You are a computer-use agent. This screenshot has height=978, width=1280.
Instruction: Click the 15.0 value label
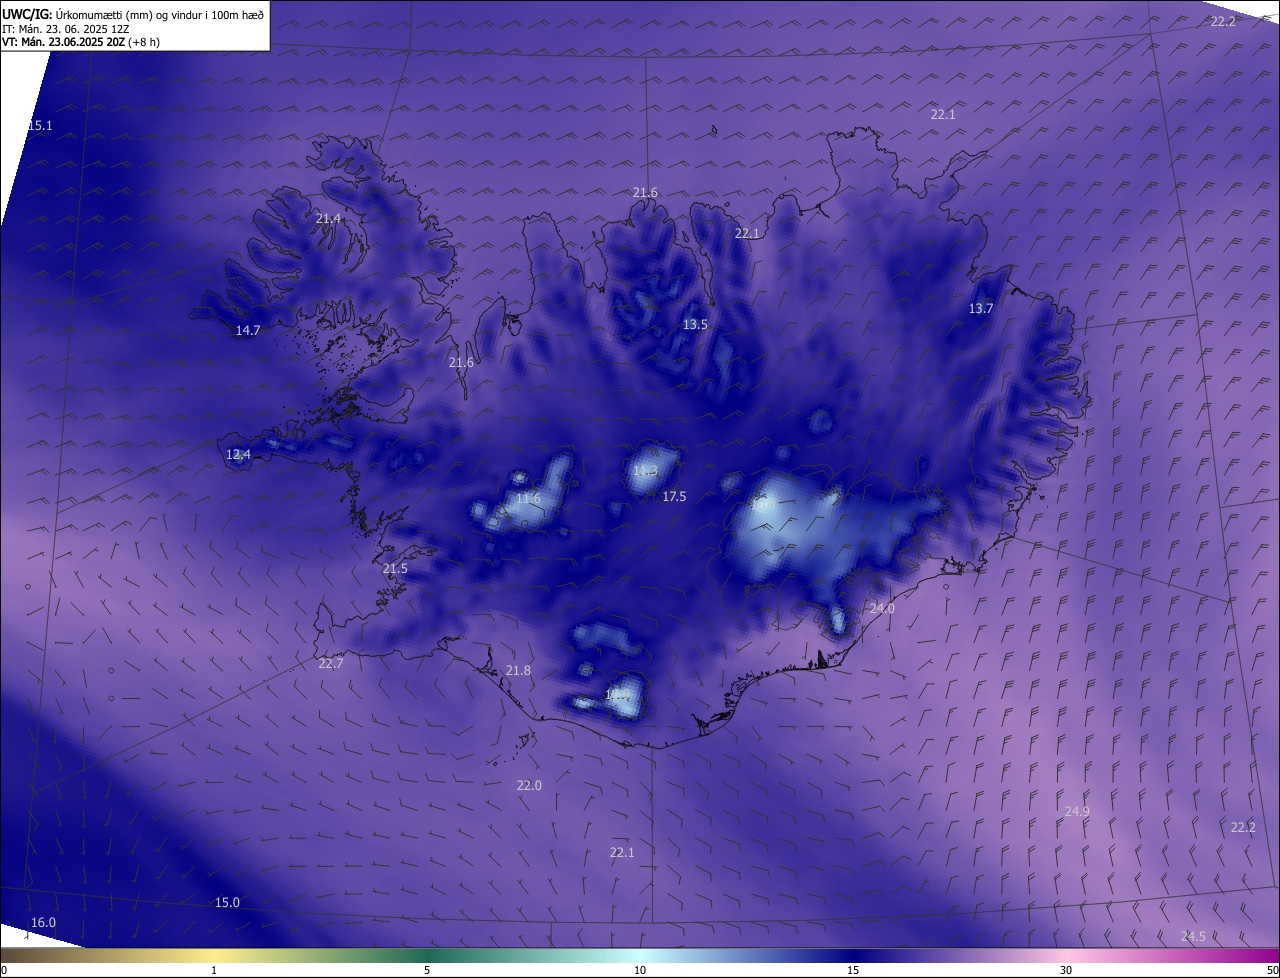coord(227,902)
